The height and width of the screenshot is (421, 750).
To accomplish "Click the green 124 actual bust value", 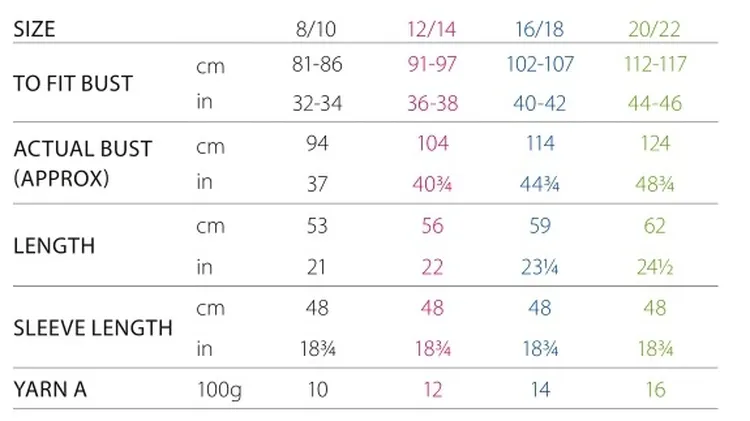I will [655, 143].
